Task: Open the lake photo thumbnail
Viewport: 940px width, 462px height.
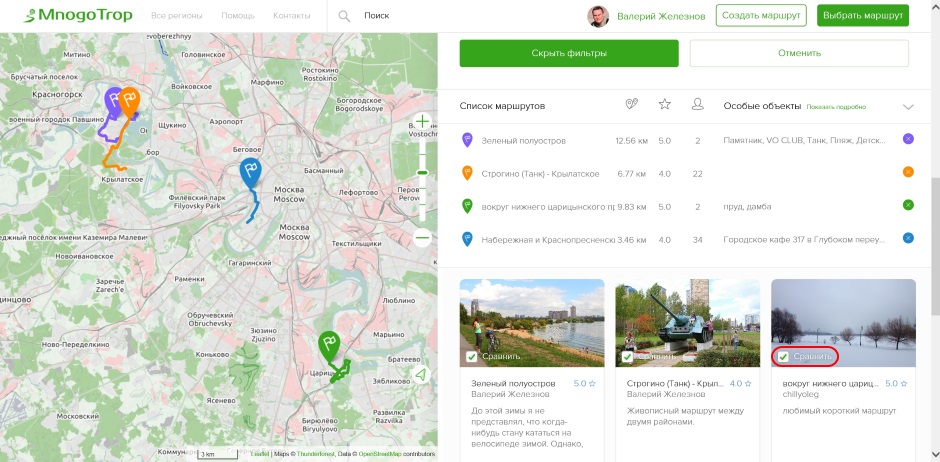Action: [x=532, y=323]
